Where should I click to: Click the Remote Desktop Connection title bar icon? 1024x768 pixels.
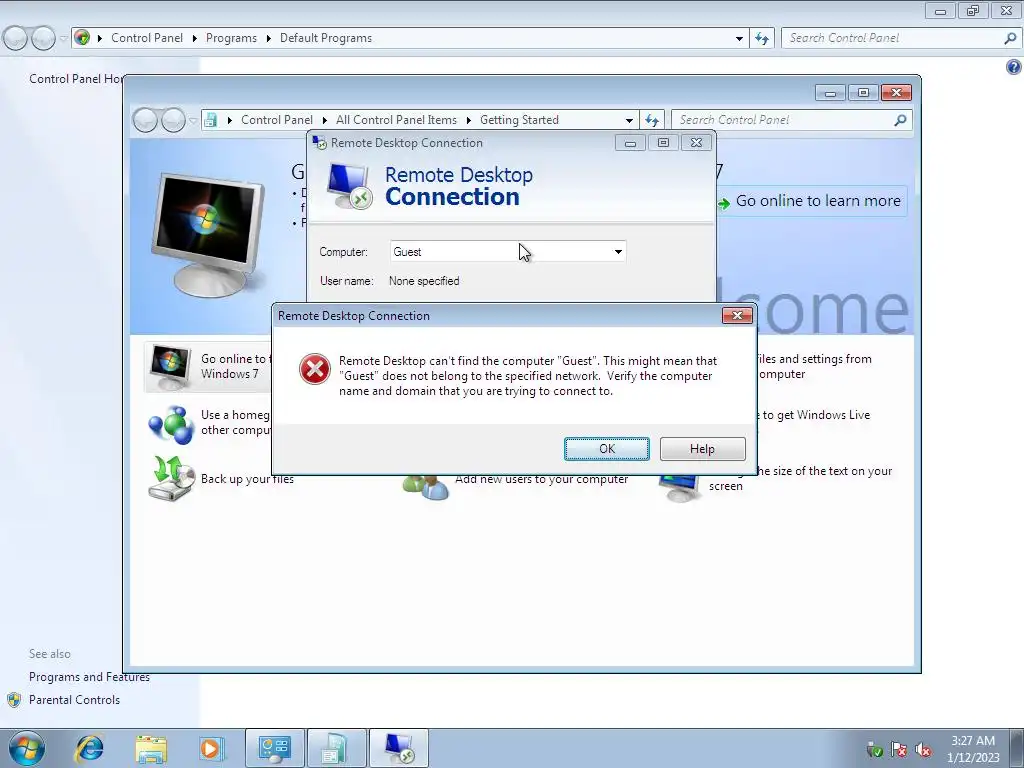(x=319, y=142)
